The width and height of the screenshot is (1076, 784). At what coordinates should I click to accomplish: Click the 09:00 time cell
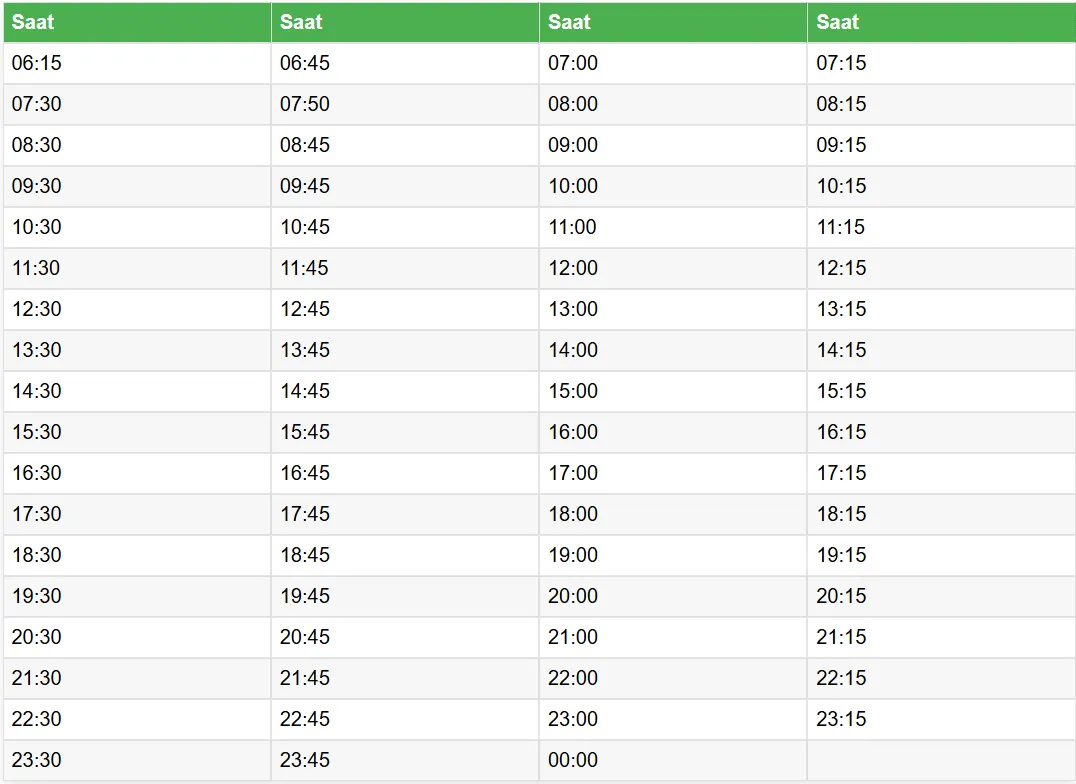coord(573,145)
